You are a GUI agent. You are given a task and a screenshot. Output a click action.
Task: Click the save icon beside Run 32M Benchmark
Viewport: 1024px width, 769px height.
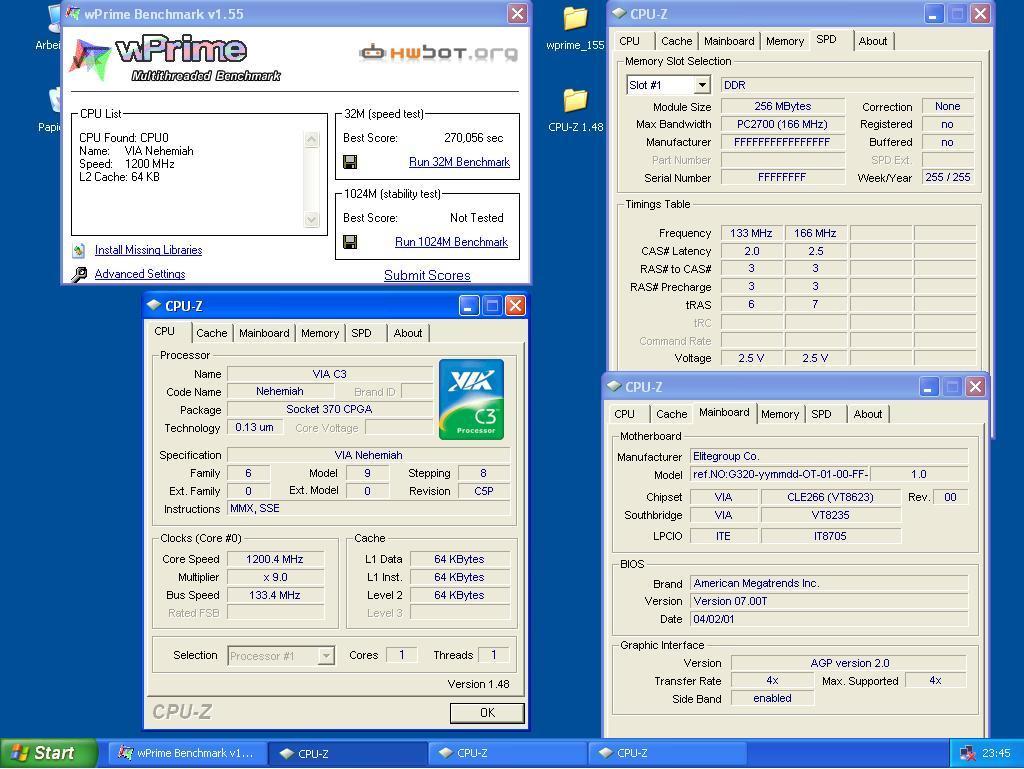coord(350,162)
